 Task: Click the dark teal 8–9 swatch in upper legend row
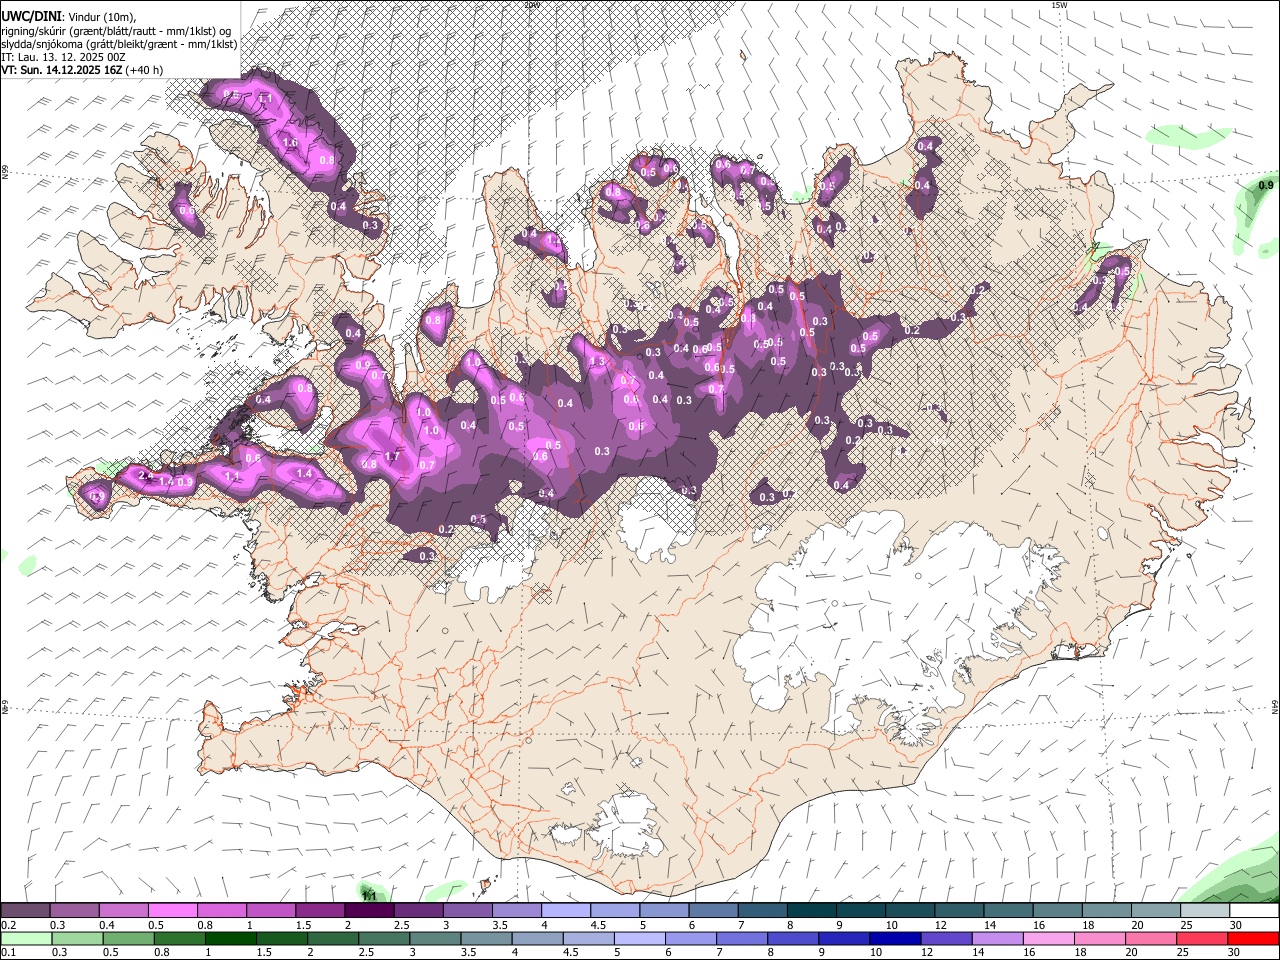pyautogui.click(x=811, y=911)
